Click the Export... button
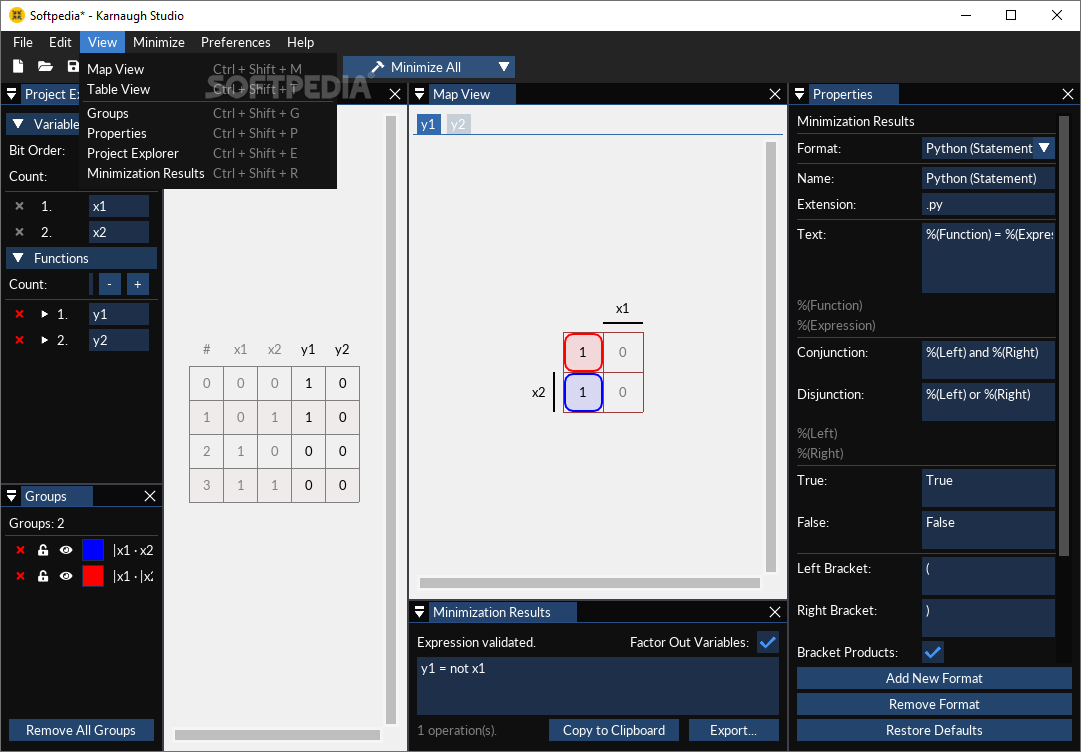Screen dimensions: 1081x752 click(x=734, y=731)
